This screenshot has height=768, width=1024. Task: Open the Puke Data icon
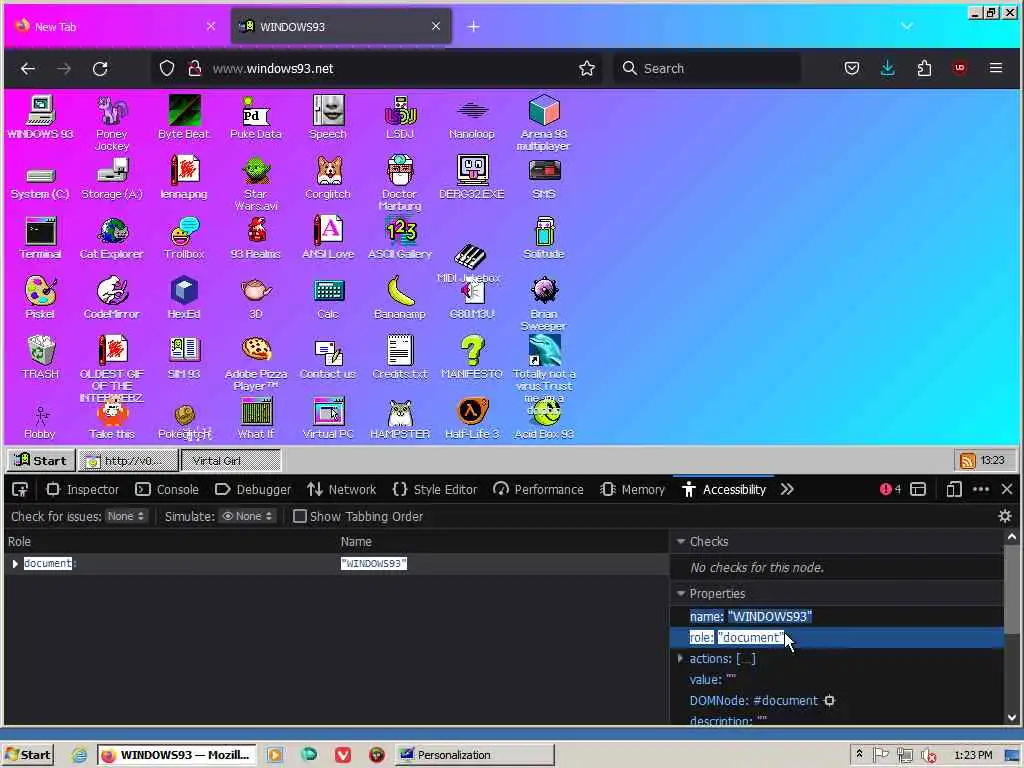(x=256, y=117)
